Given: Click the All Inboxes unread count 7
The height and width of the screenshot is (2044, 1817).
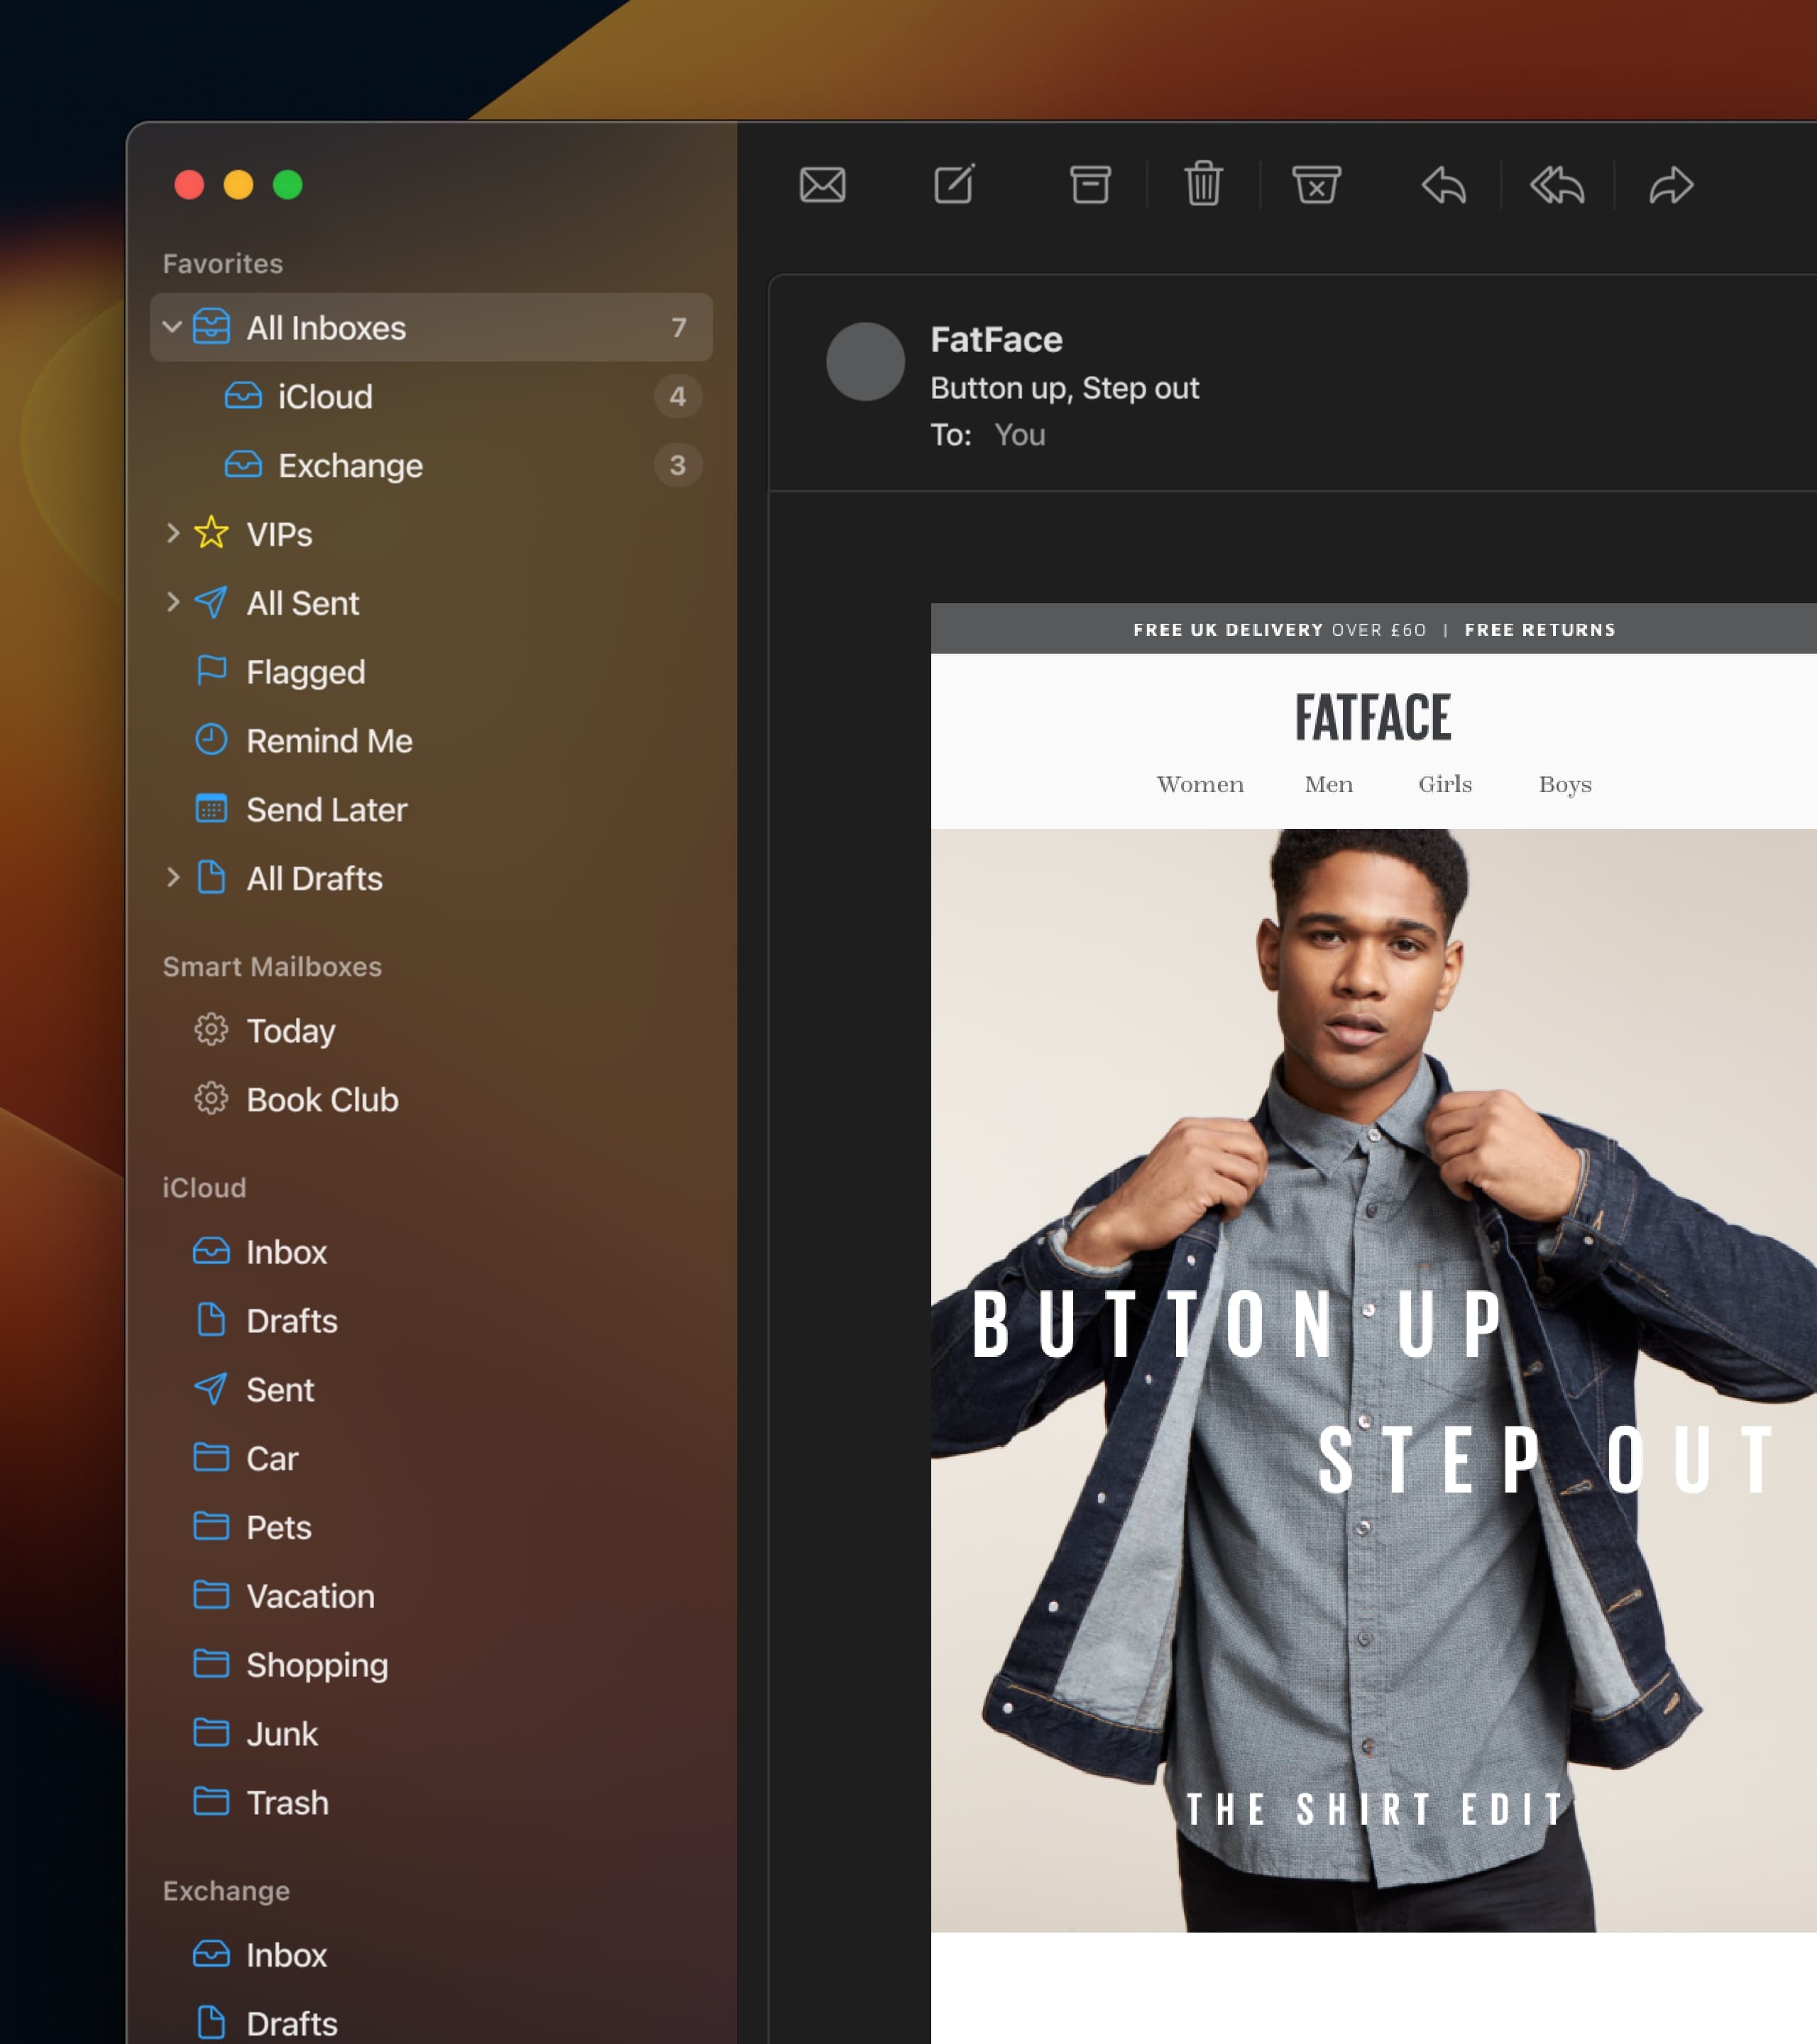Looking at the screenshot, I should [678, 327].
